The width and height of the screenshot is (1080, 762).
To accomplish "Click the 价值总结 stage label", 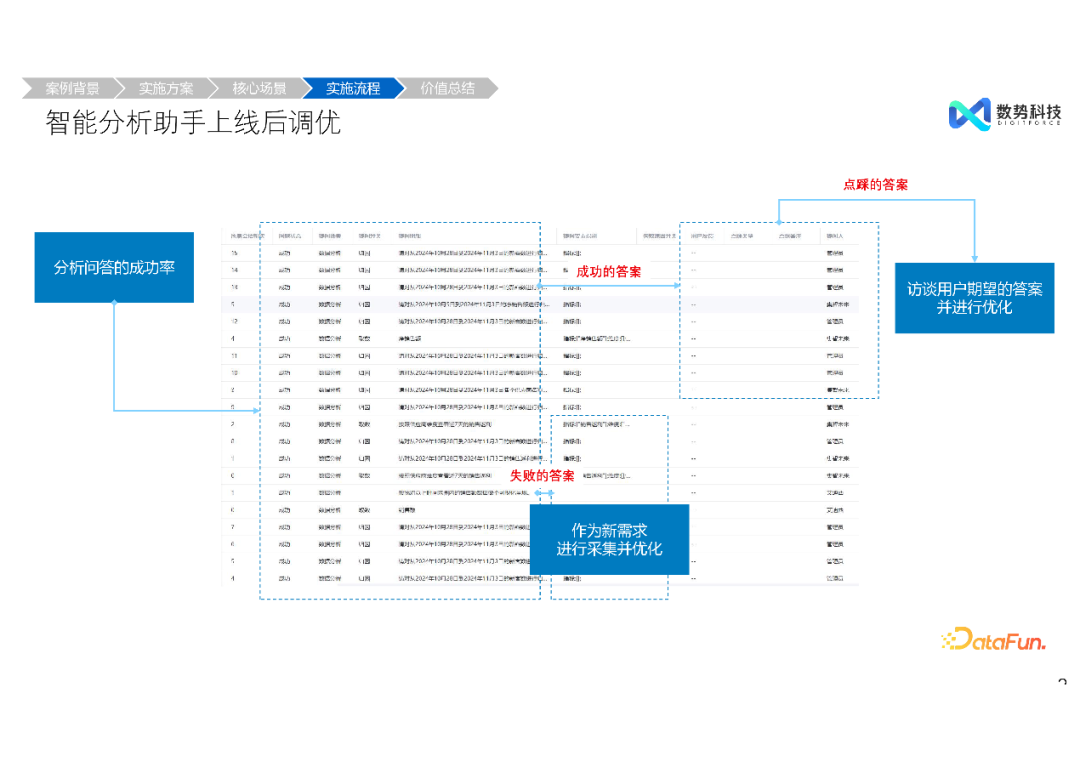I will click(447, 88).
